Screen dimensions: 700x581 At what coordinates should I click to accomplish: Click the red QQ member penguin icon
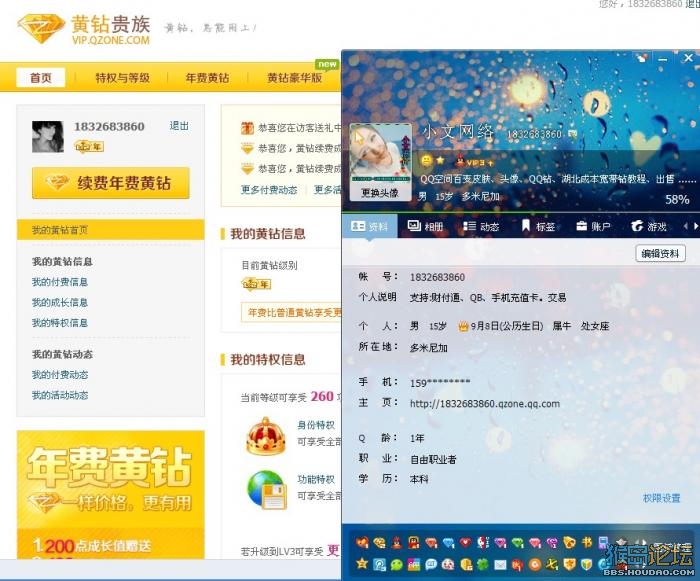(397, 543)
